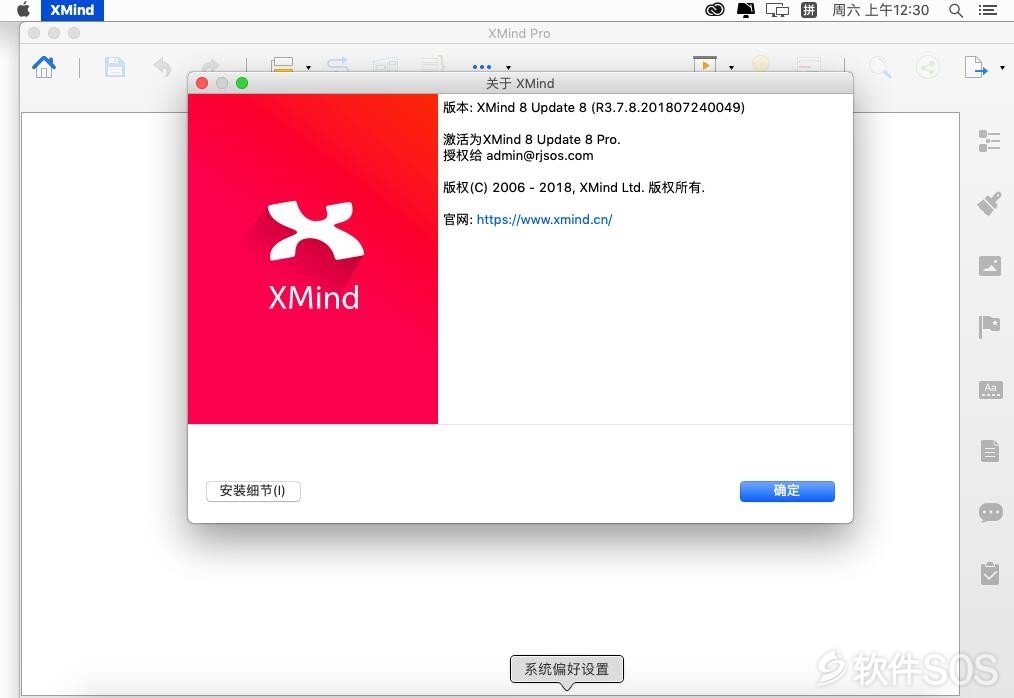Click the green Share icon

coord(928,67)
